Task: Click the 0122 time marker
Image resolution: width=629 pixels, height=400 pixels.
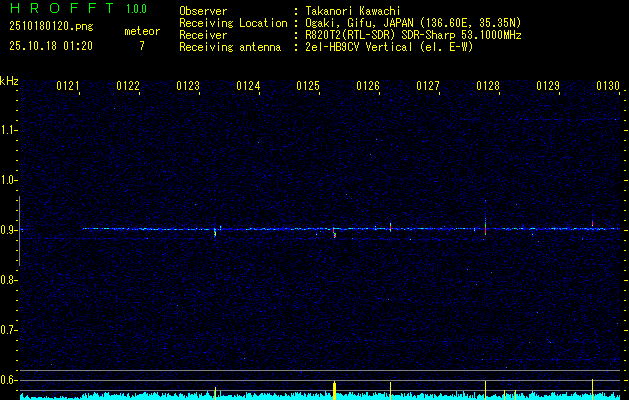Action: [128, 86]
